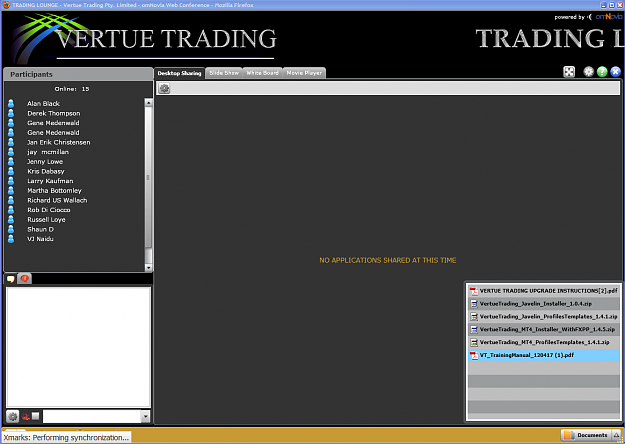Image resolution: width=625 pixels, height=444 pixels.
Task: Click participant icon beside Rob Di Ciocco
Action: 11,210
